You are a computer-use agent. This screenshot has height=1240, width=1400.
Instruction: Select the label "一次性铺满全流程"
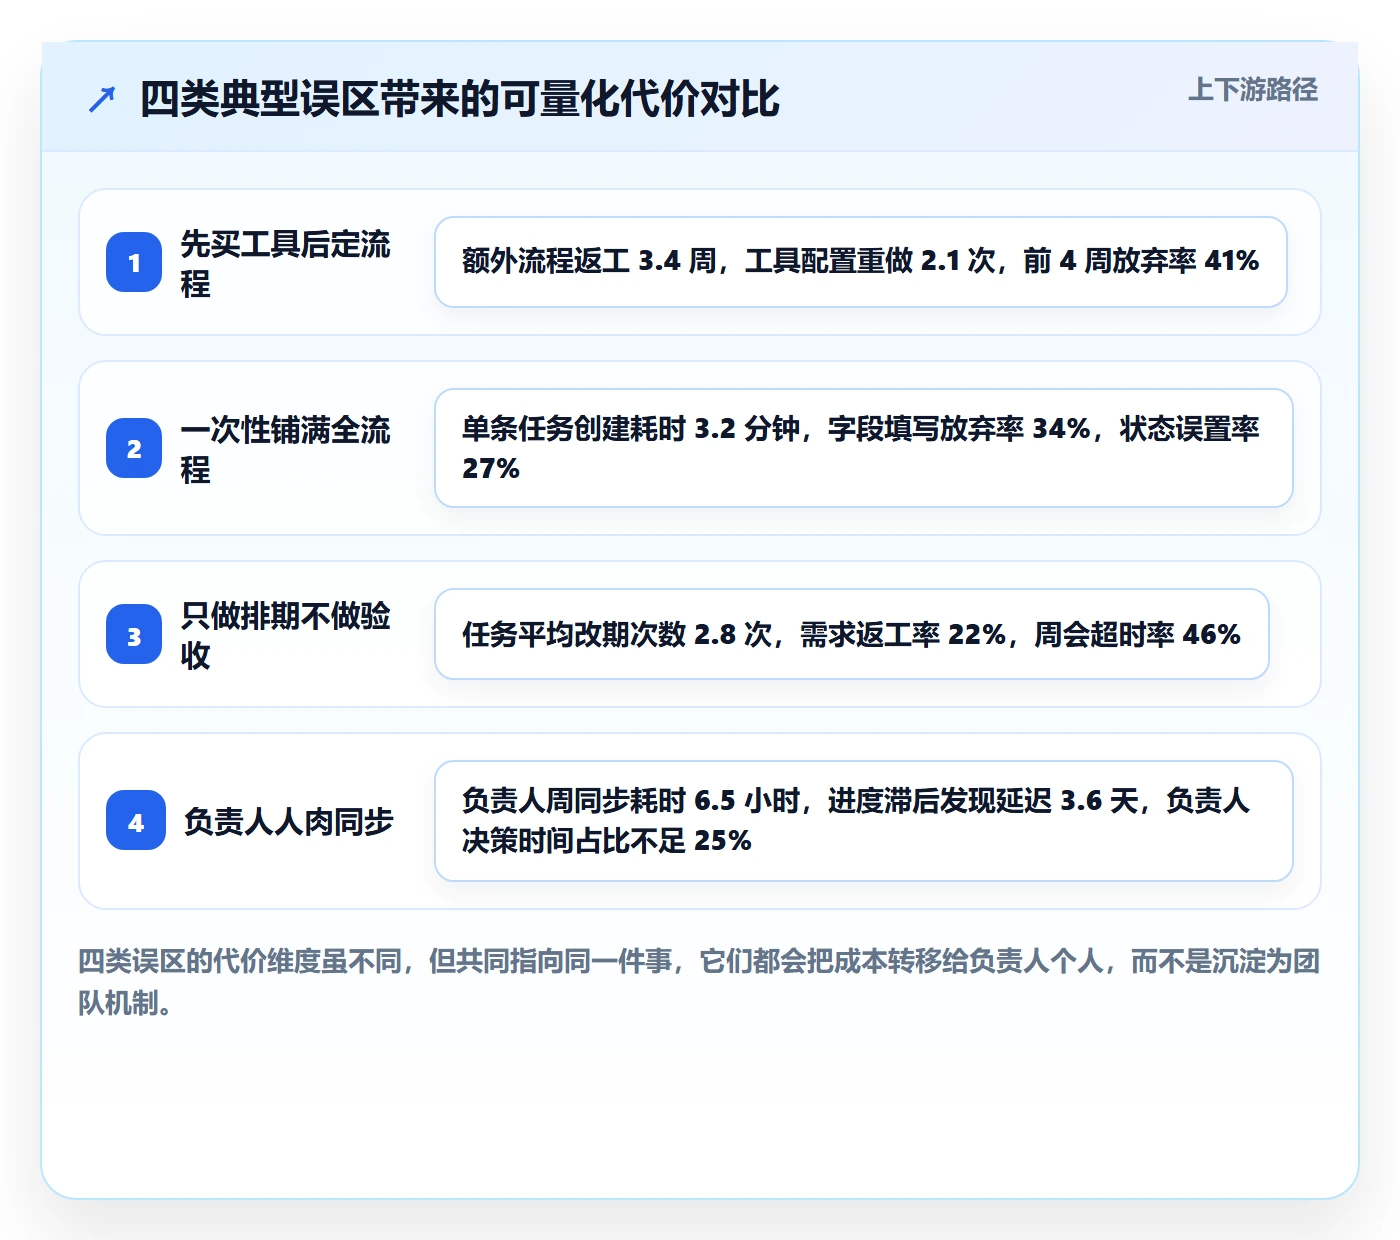(286, 449)
